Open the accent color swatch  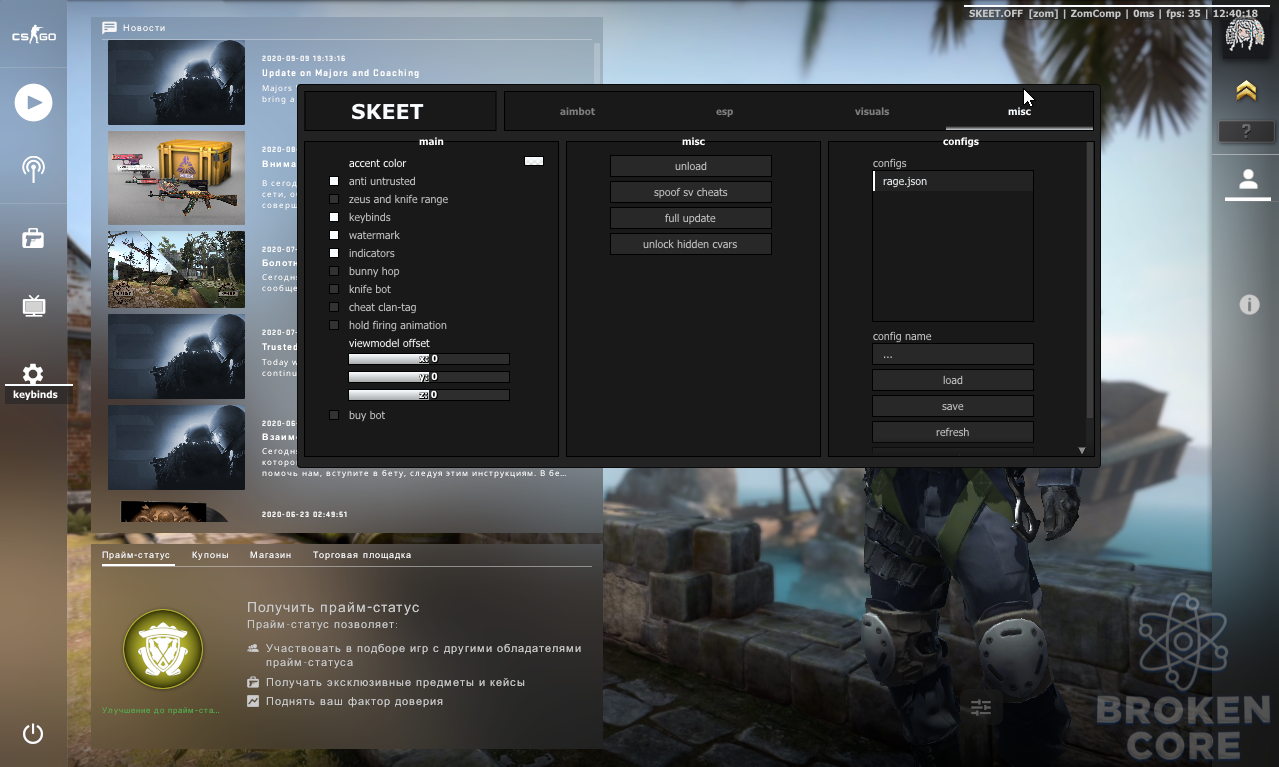click(x=534, y=161)
